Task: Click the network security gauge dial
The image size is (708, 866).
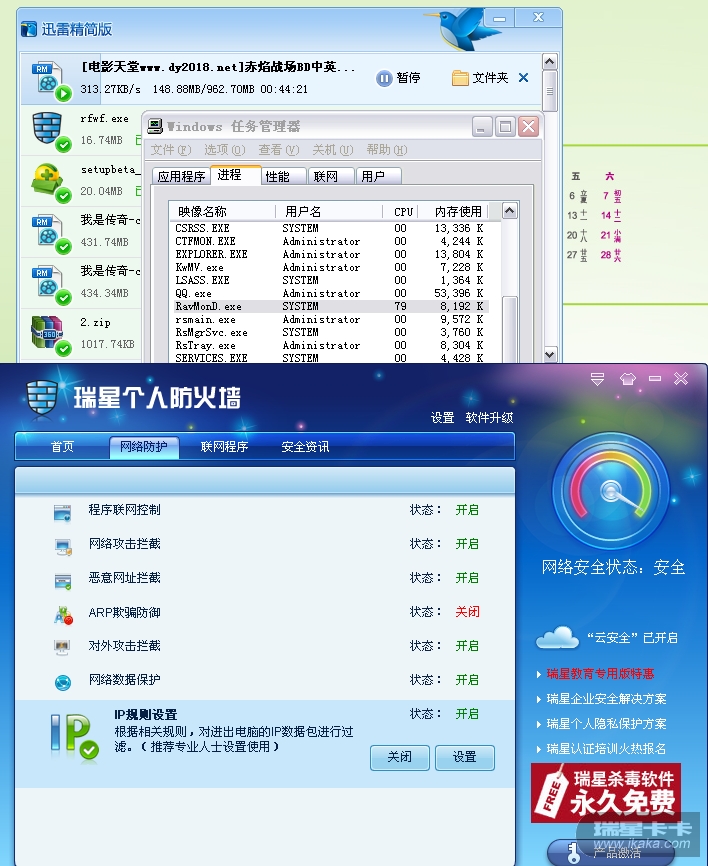Action: [610, 490]
